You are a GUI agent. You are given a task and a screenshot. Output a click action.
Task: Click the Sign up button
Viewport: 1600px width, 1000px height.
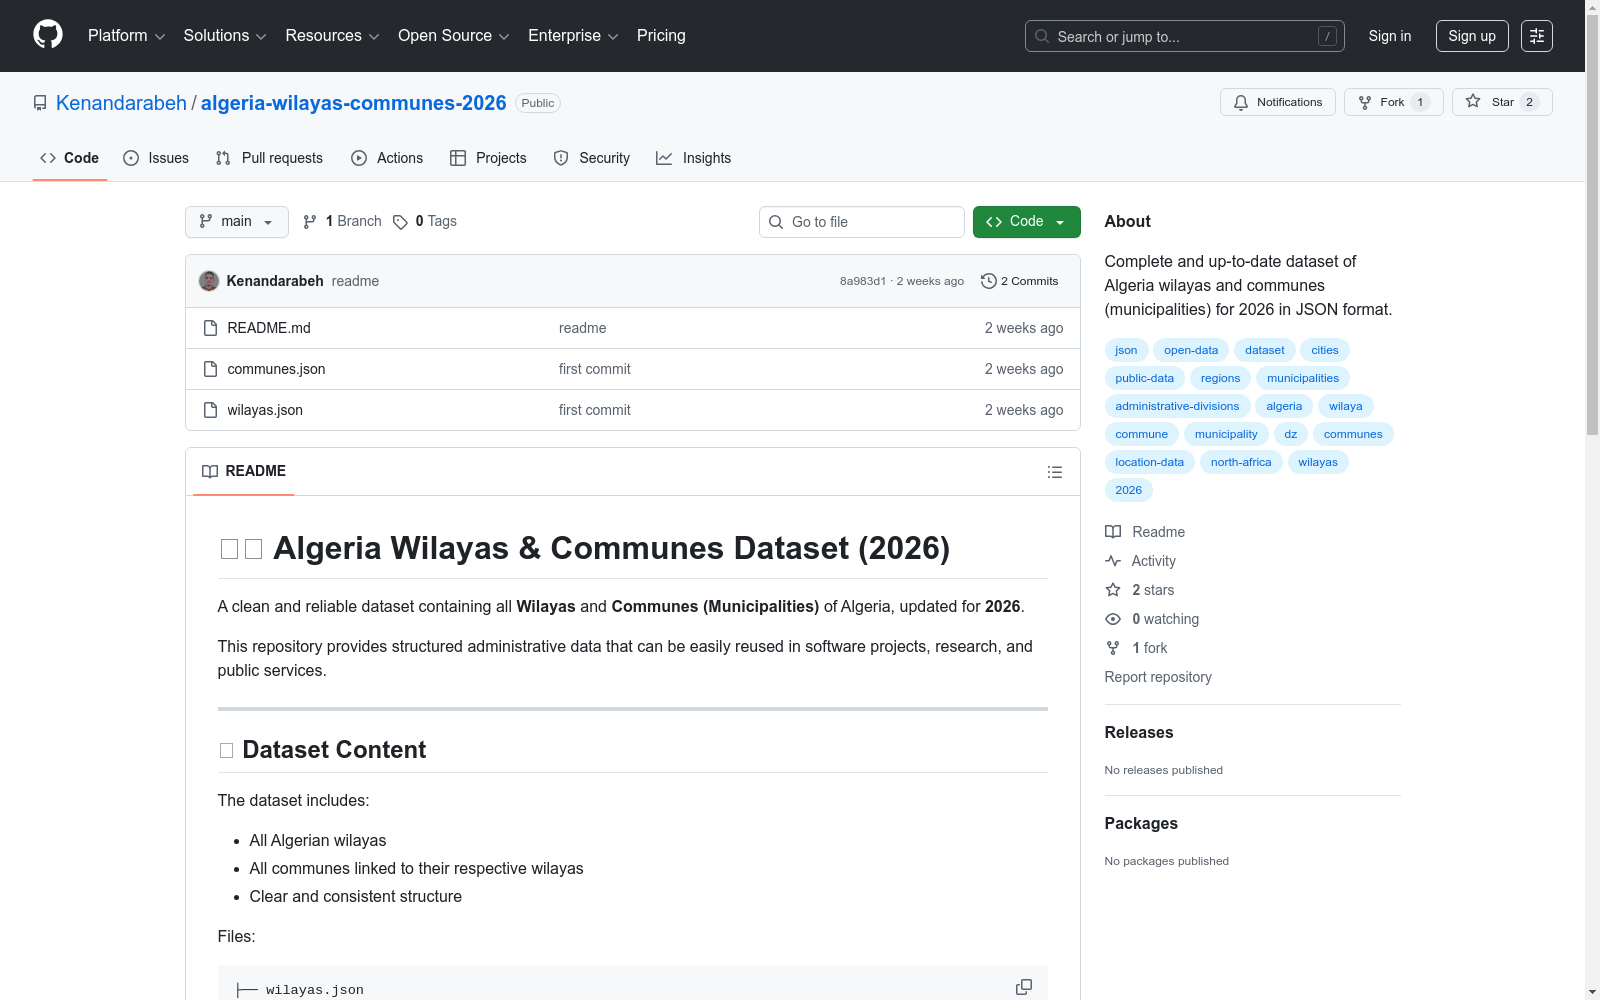point(1472,36)
